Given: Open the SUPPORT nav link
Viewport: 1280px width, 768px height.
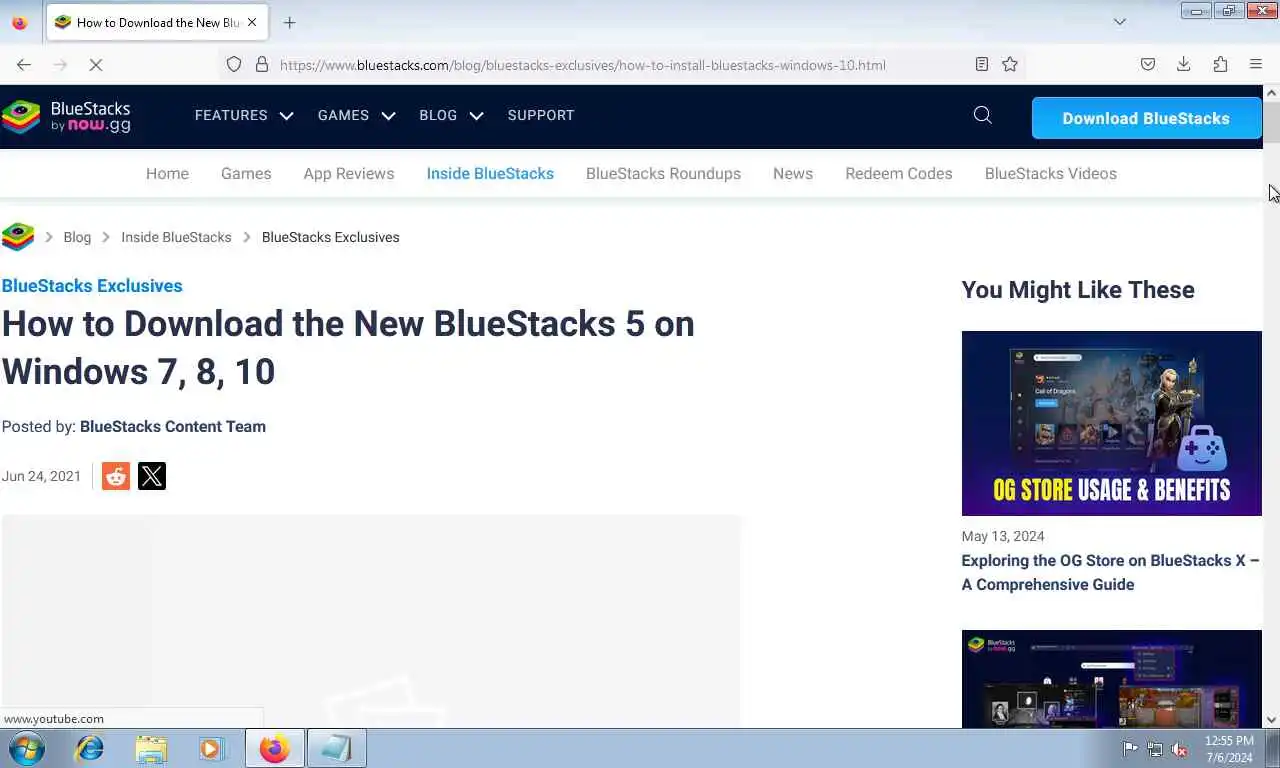Looking at the screenshot, I should point(541,115).
